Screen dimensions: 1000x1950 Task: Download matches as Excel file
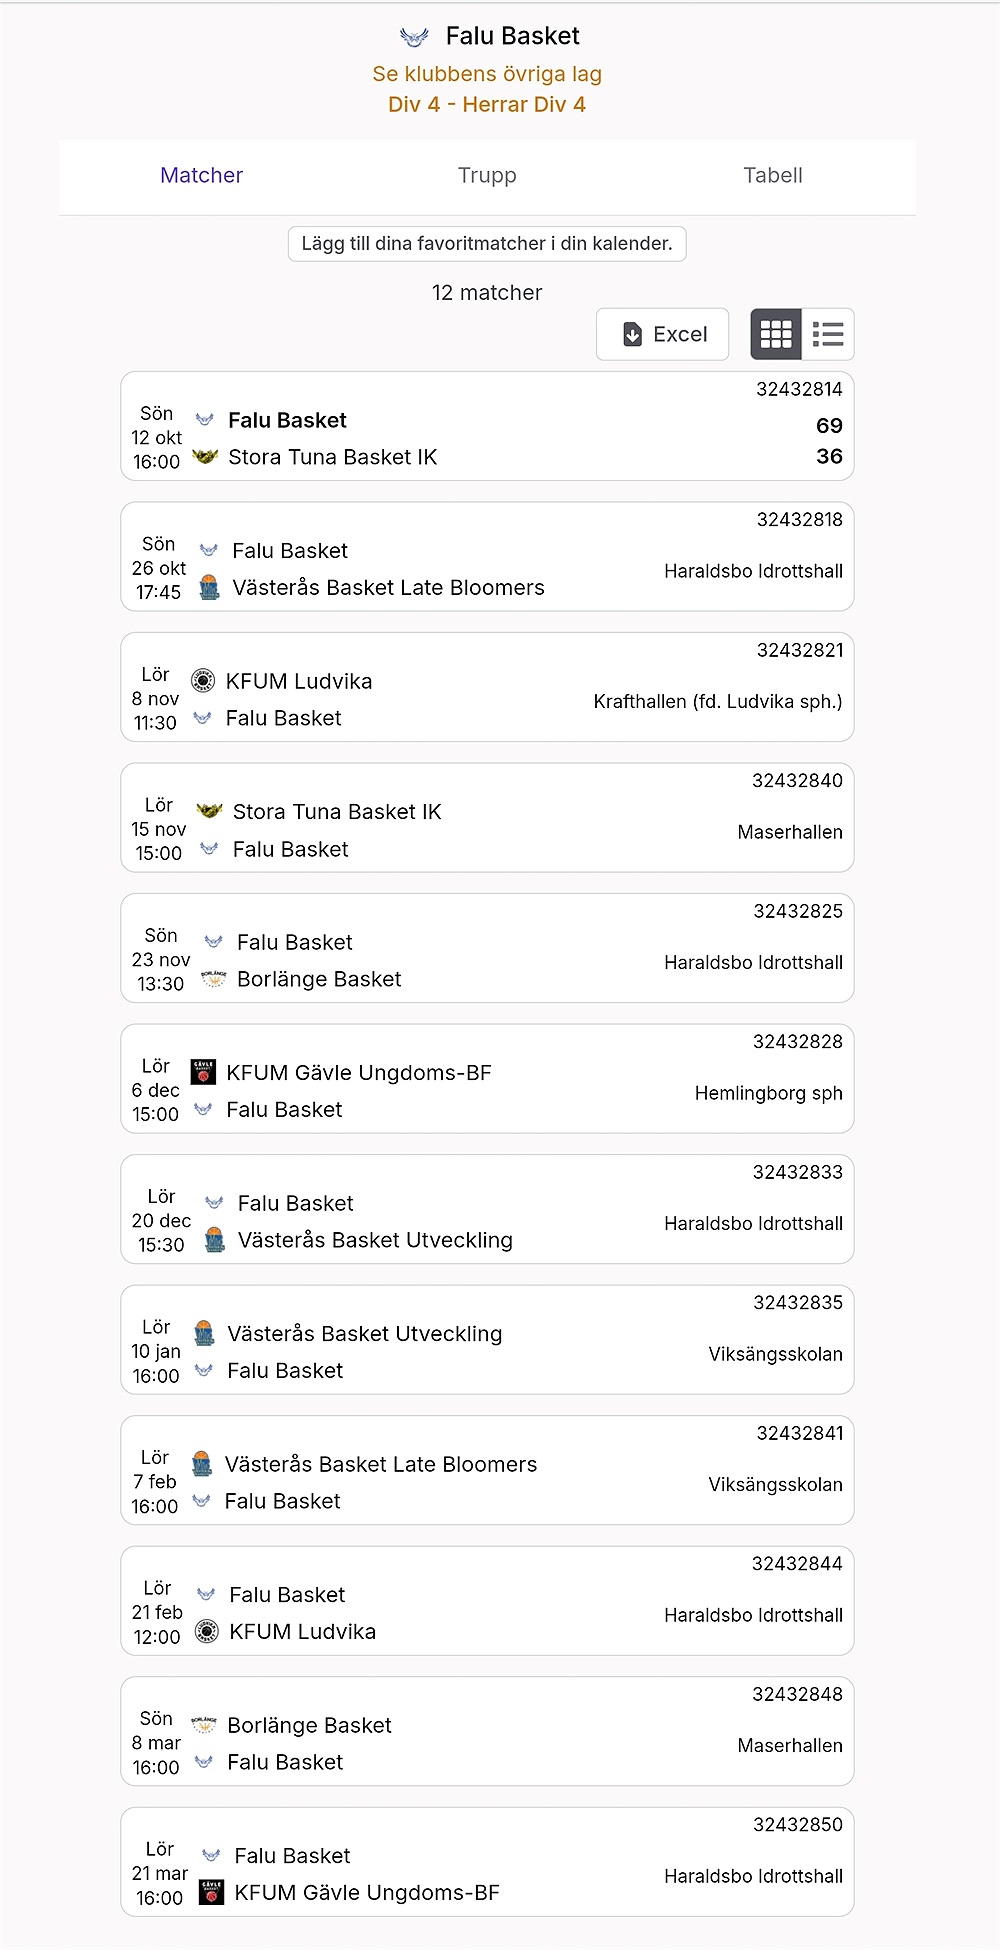[x=663, y=334]
